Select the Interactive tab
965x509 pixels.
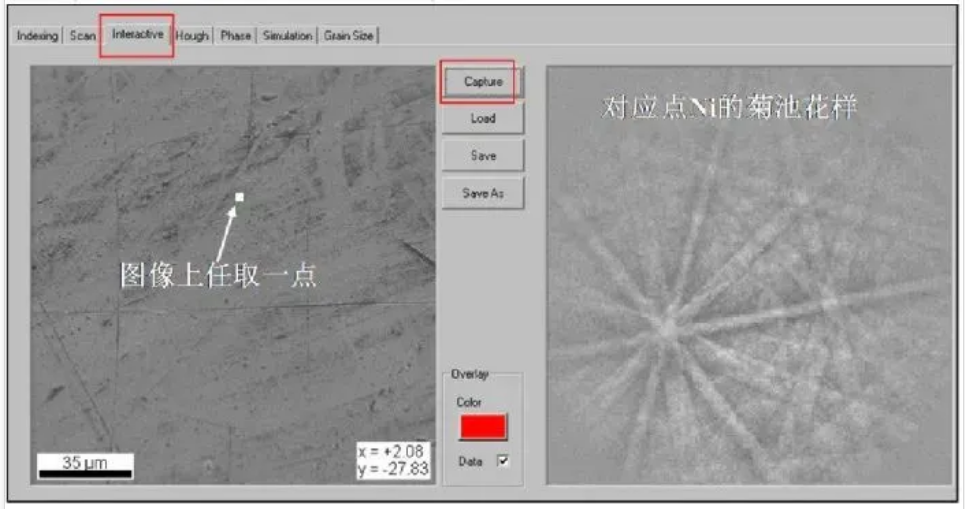[x=137, y=34]
